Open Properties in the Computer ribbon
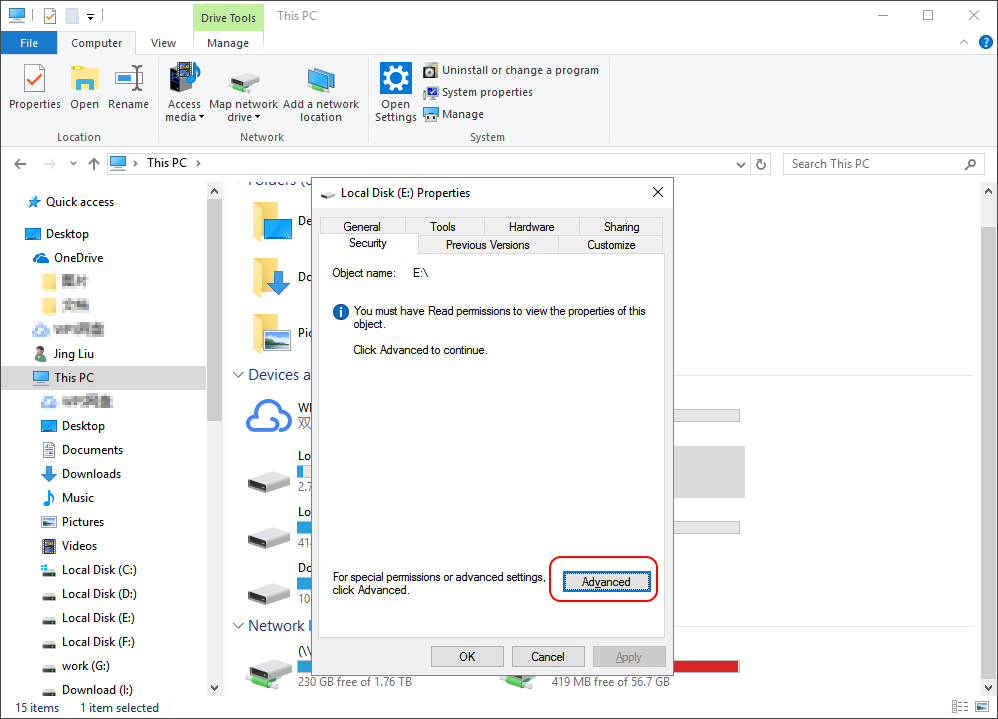 click(x=34, y=87)
